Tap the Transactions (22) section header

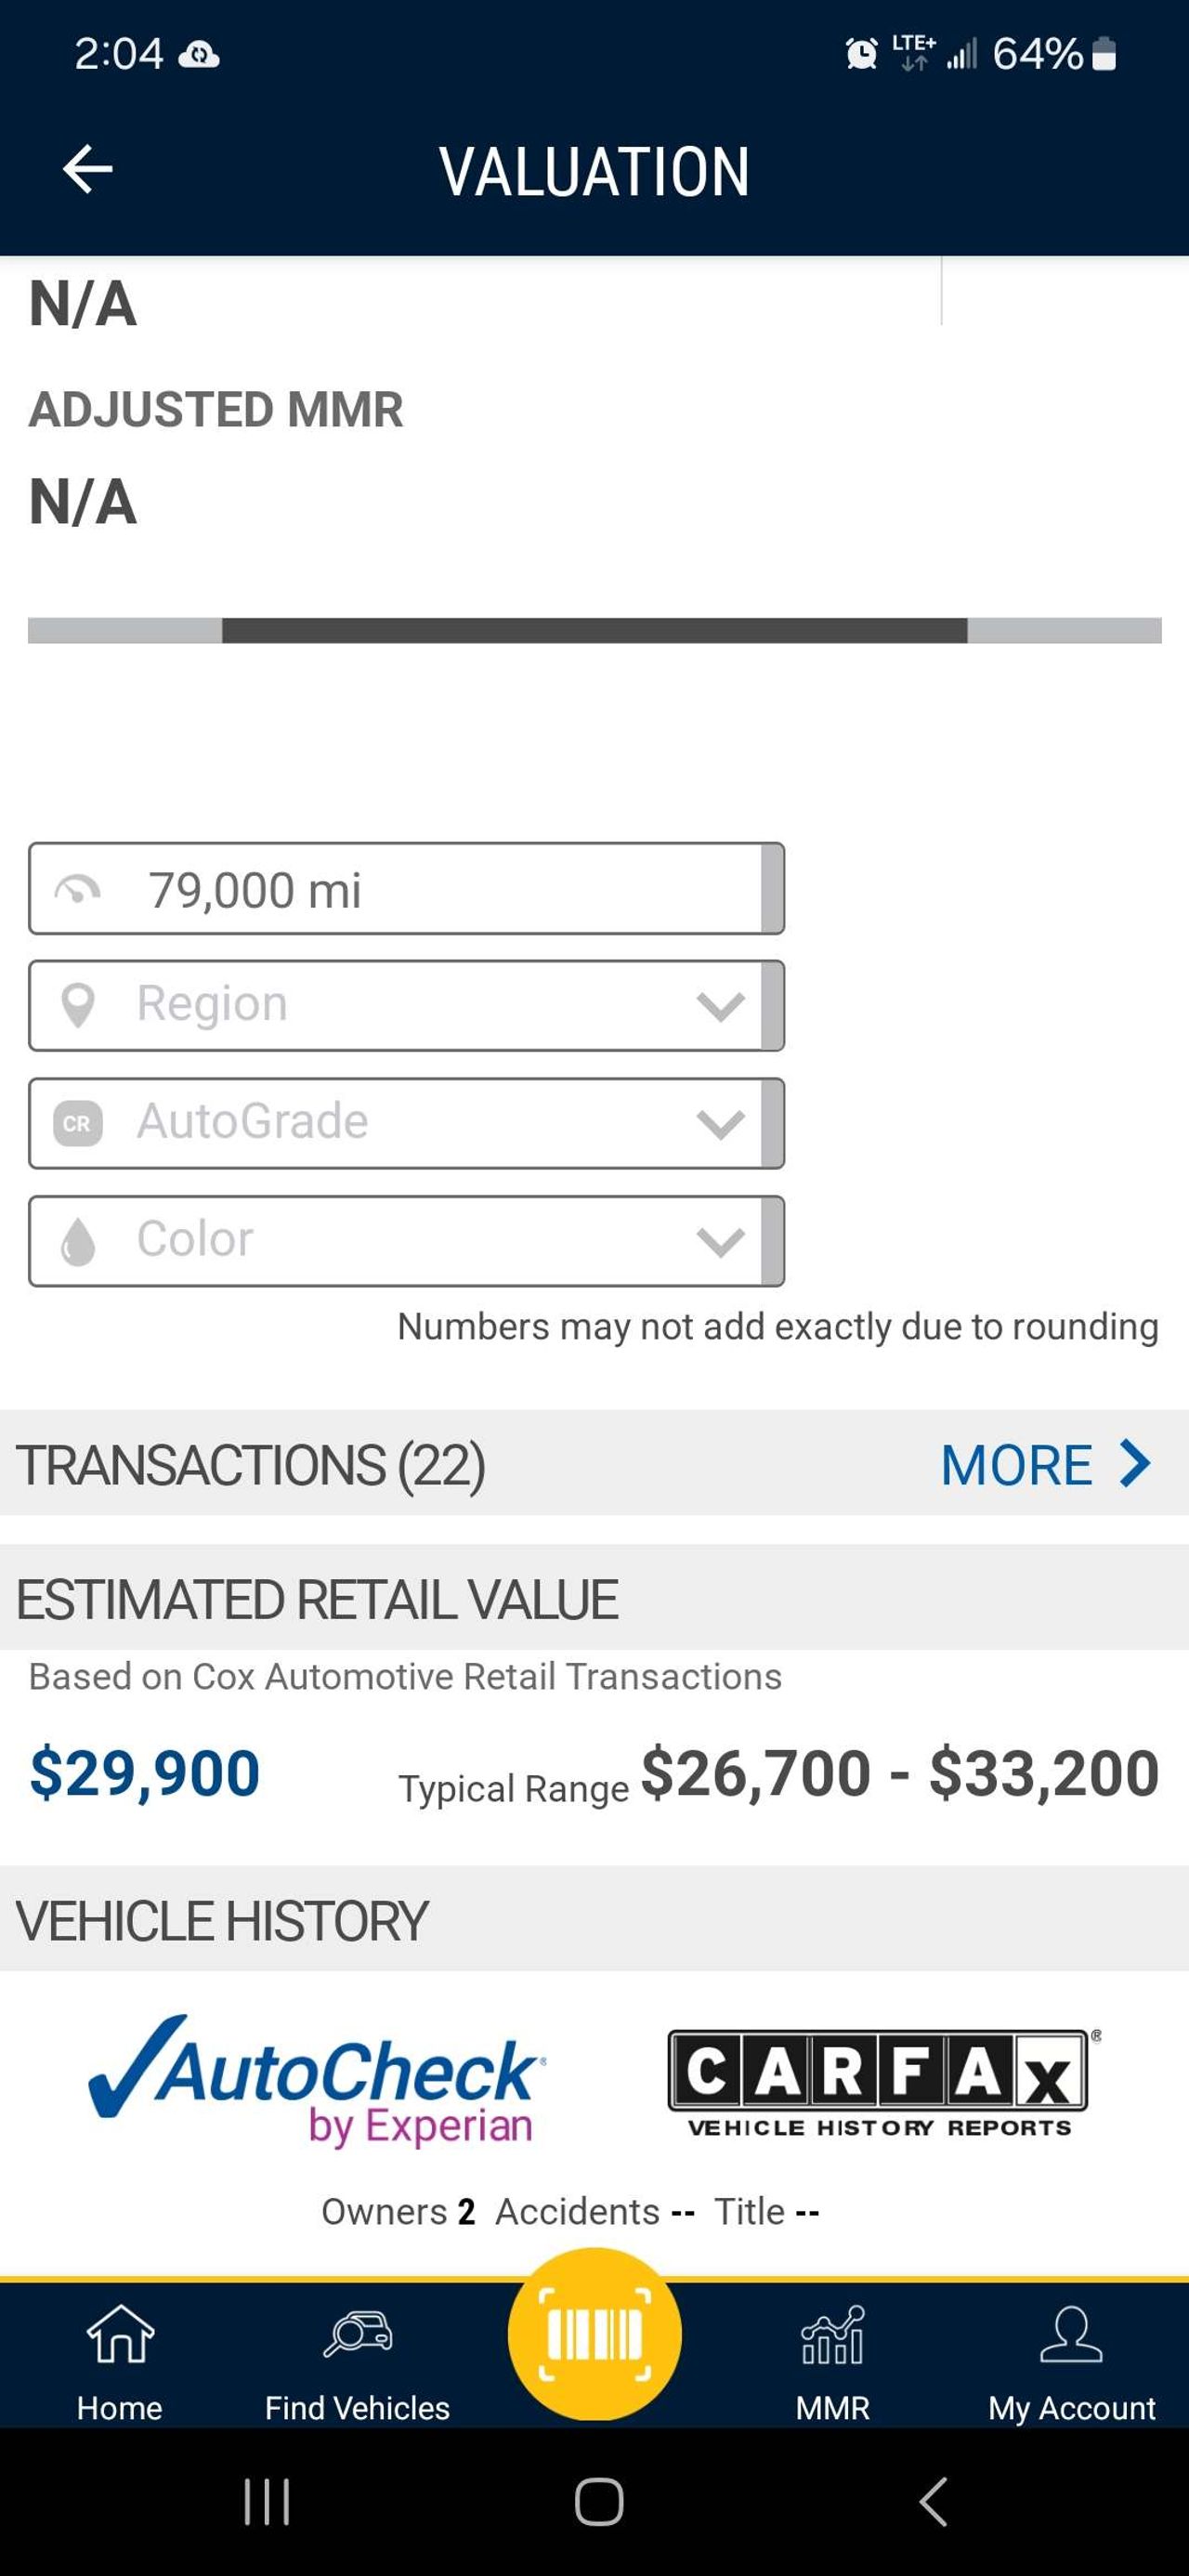pos(251,1465)
